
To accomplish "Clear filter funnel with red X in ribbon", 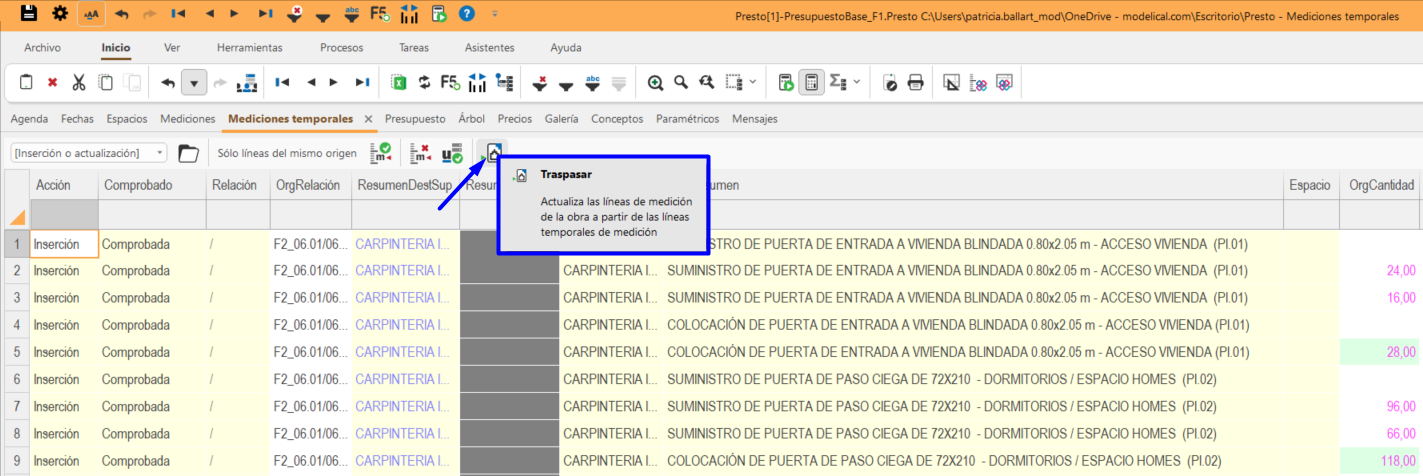I will point(540,83).
